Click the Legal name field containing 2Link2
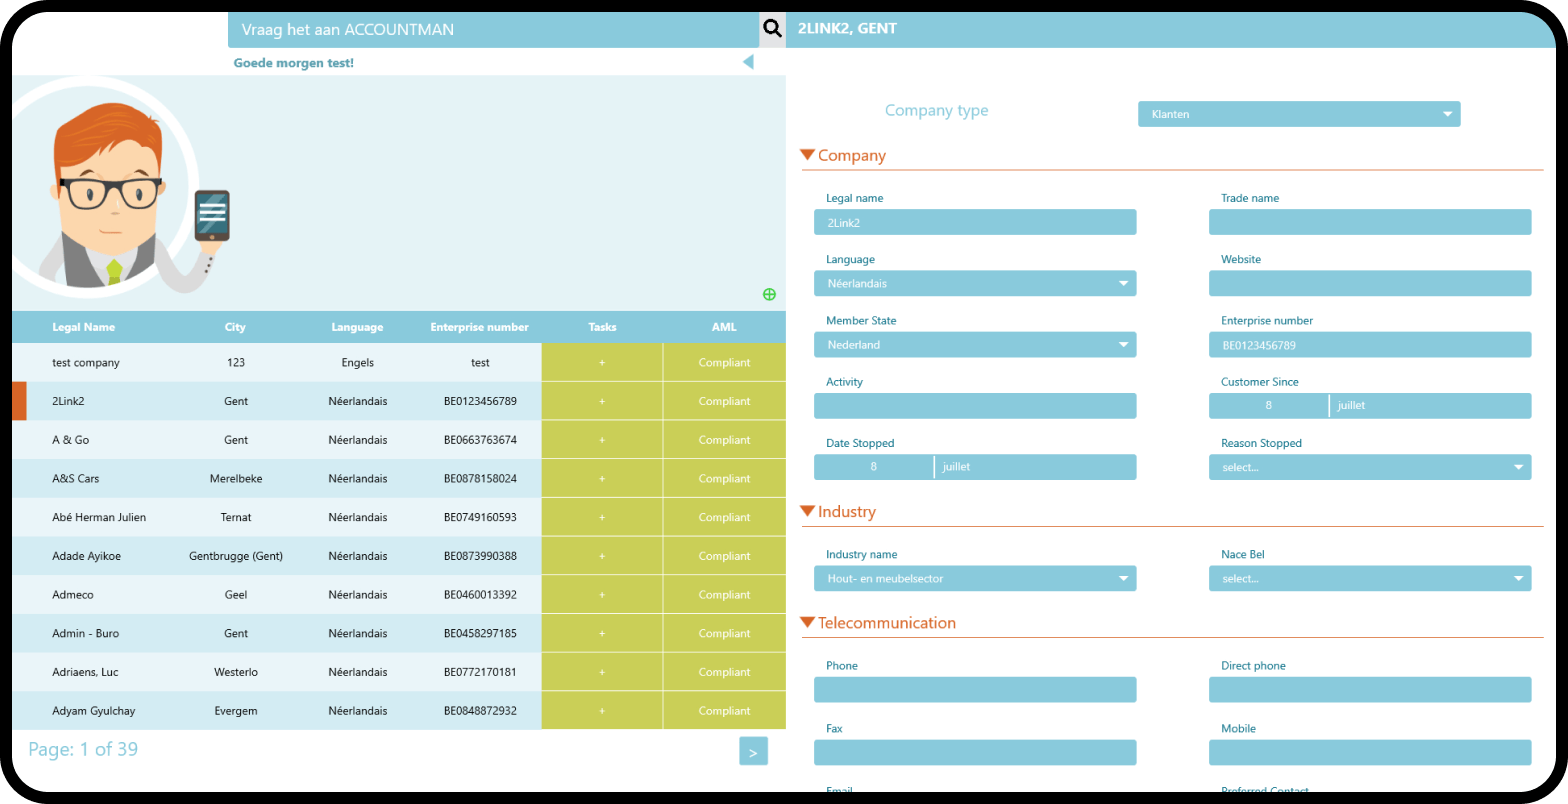1568x804 pixels. tap(975, 222)
